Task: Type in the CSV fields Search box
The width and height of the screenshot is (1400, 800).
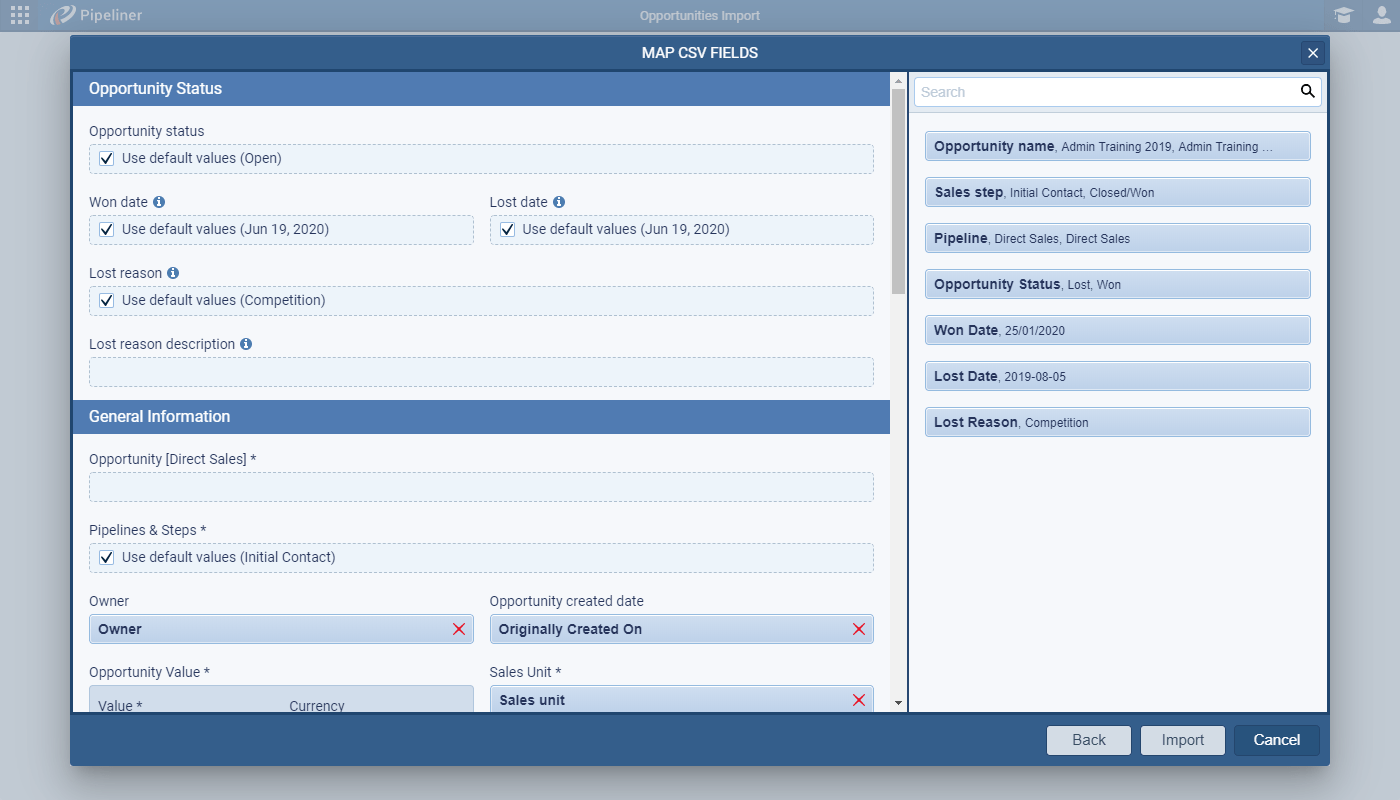Action: point(1105,92)
